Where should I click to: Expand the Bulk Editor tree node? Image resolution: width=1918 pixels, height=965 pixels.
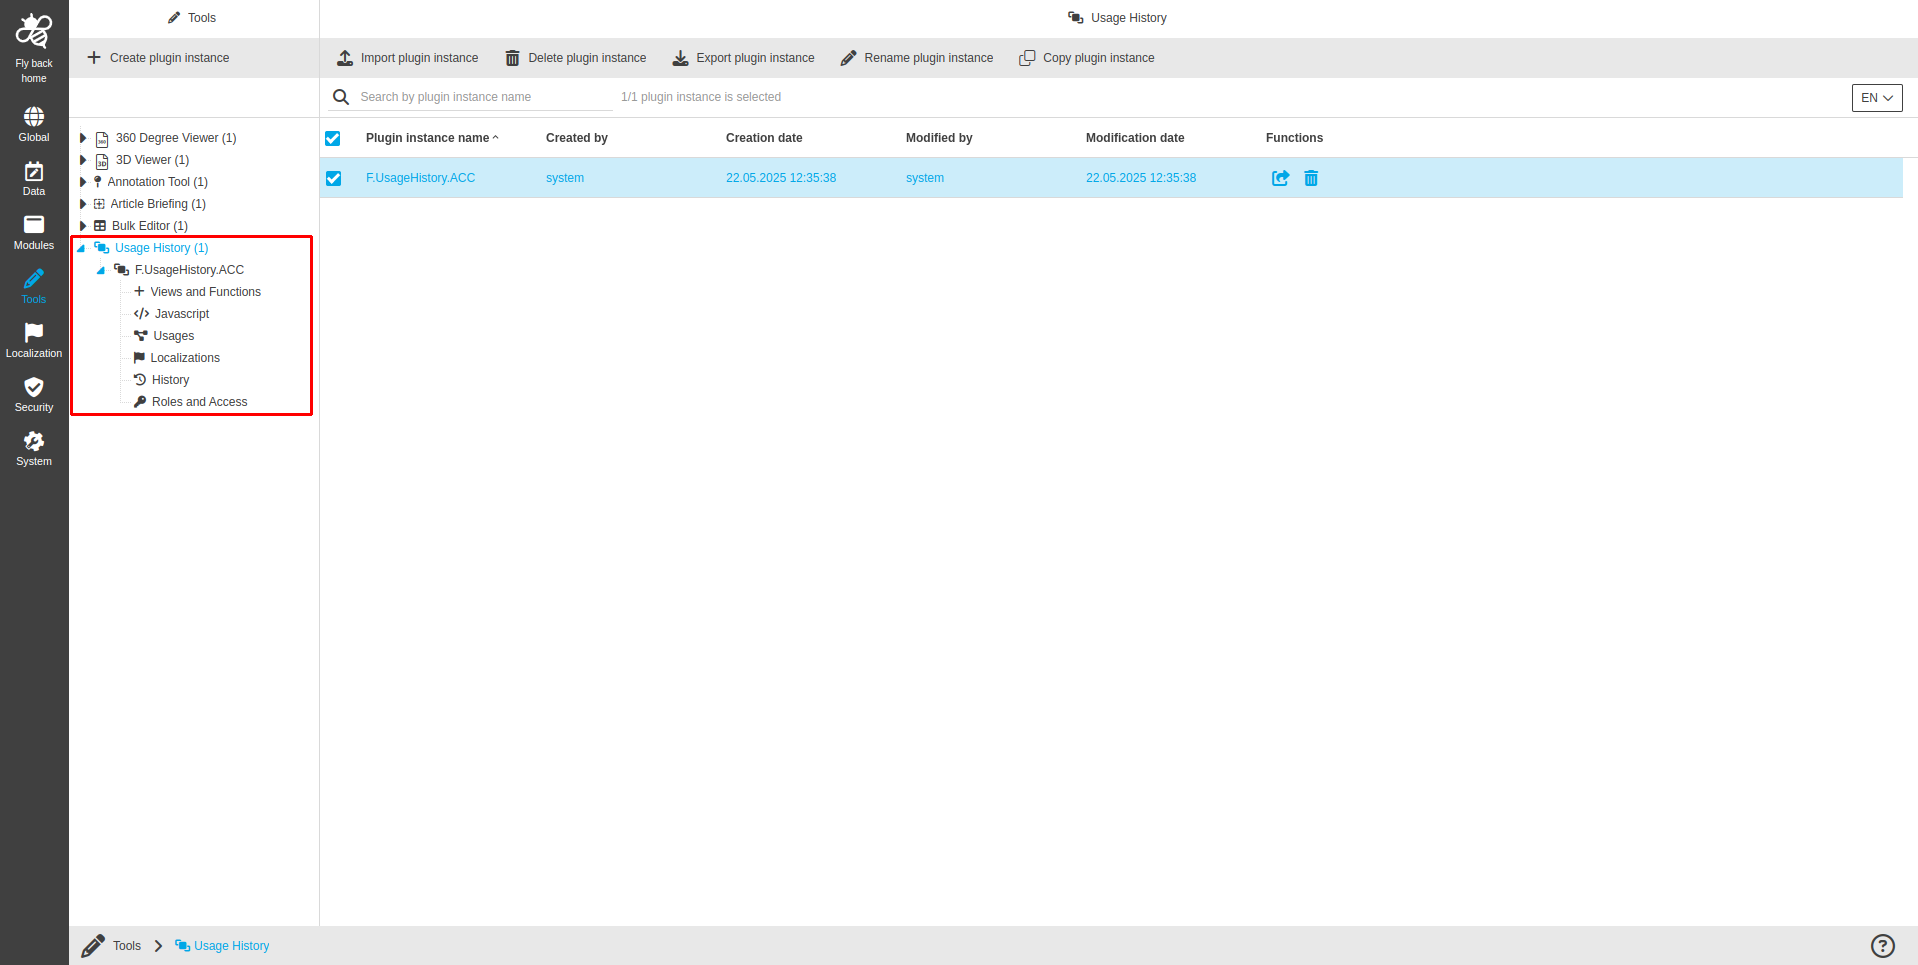pos(83,226)
